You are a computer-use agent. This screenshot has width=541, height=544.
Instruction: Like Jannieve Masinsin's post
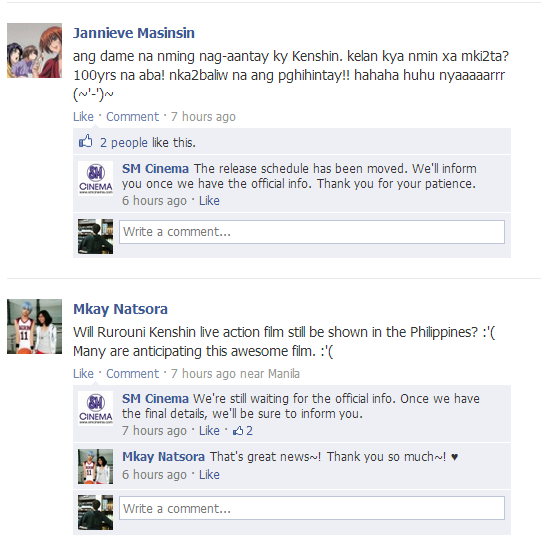83,117
